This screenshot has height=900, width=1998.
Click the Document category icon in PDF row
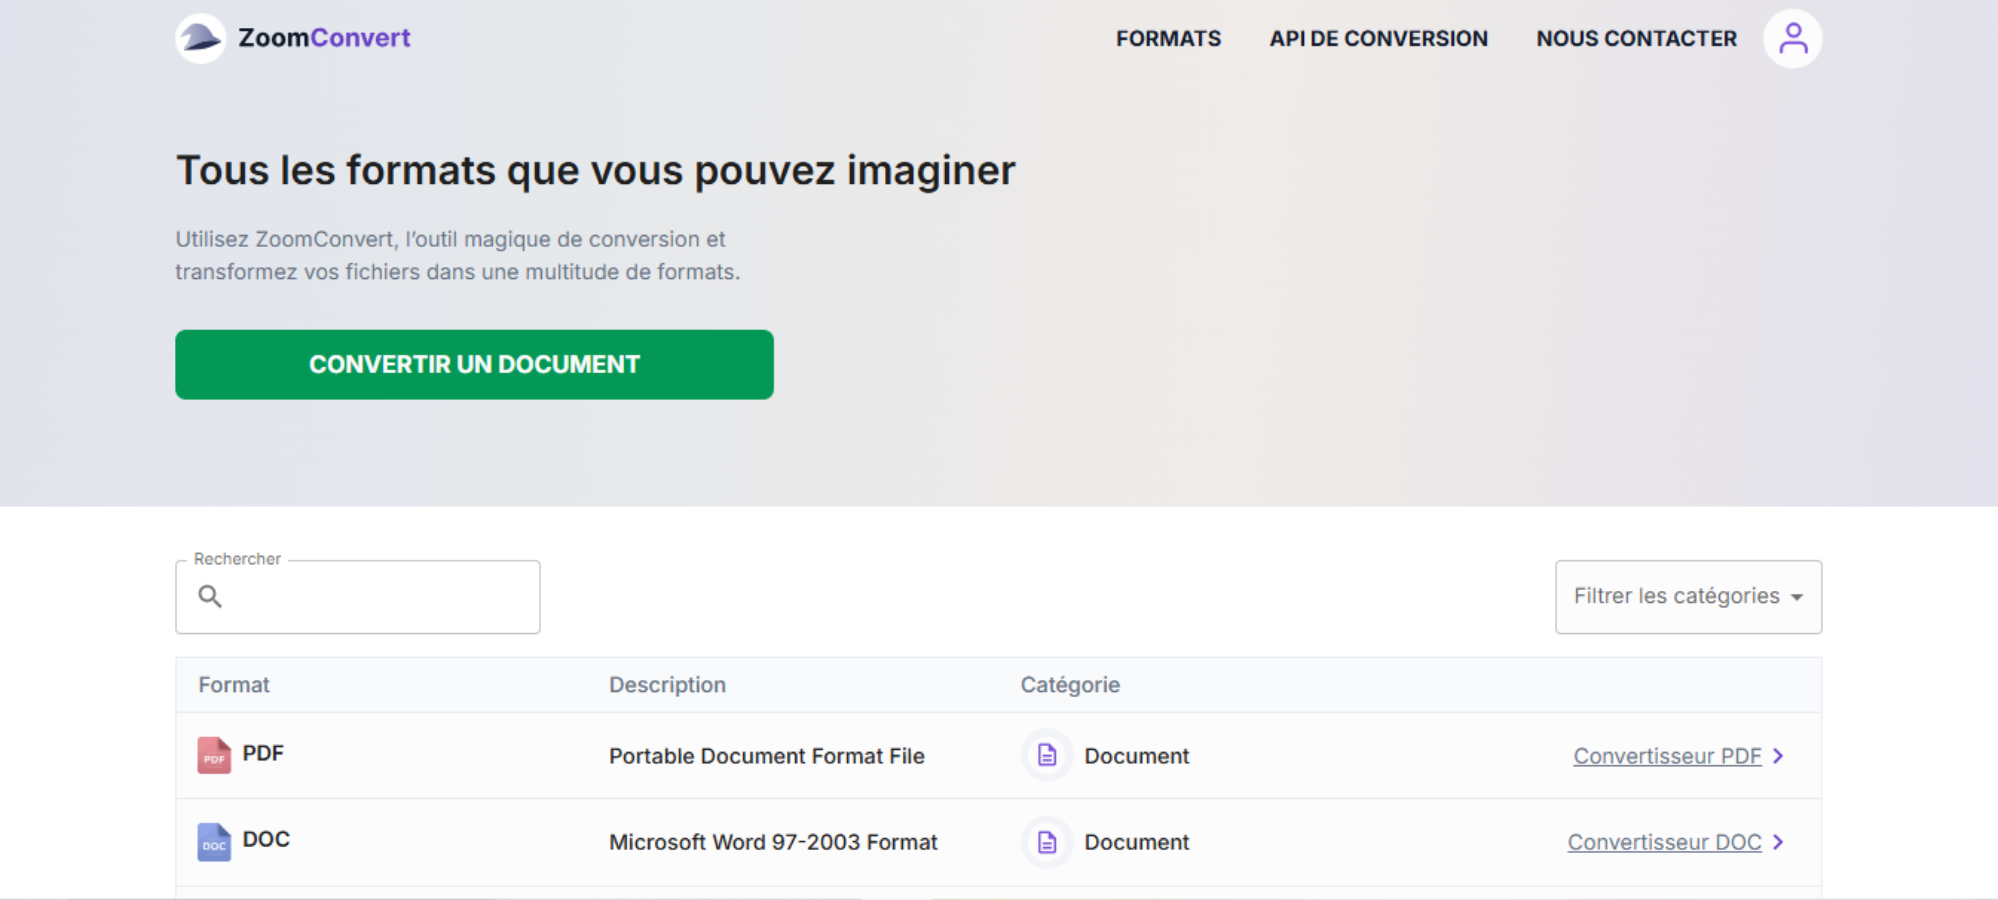pyautogui.click(x=1047, y=755)
